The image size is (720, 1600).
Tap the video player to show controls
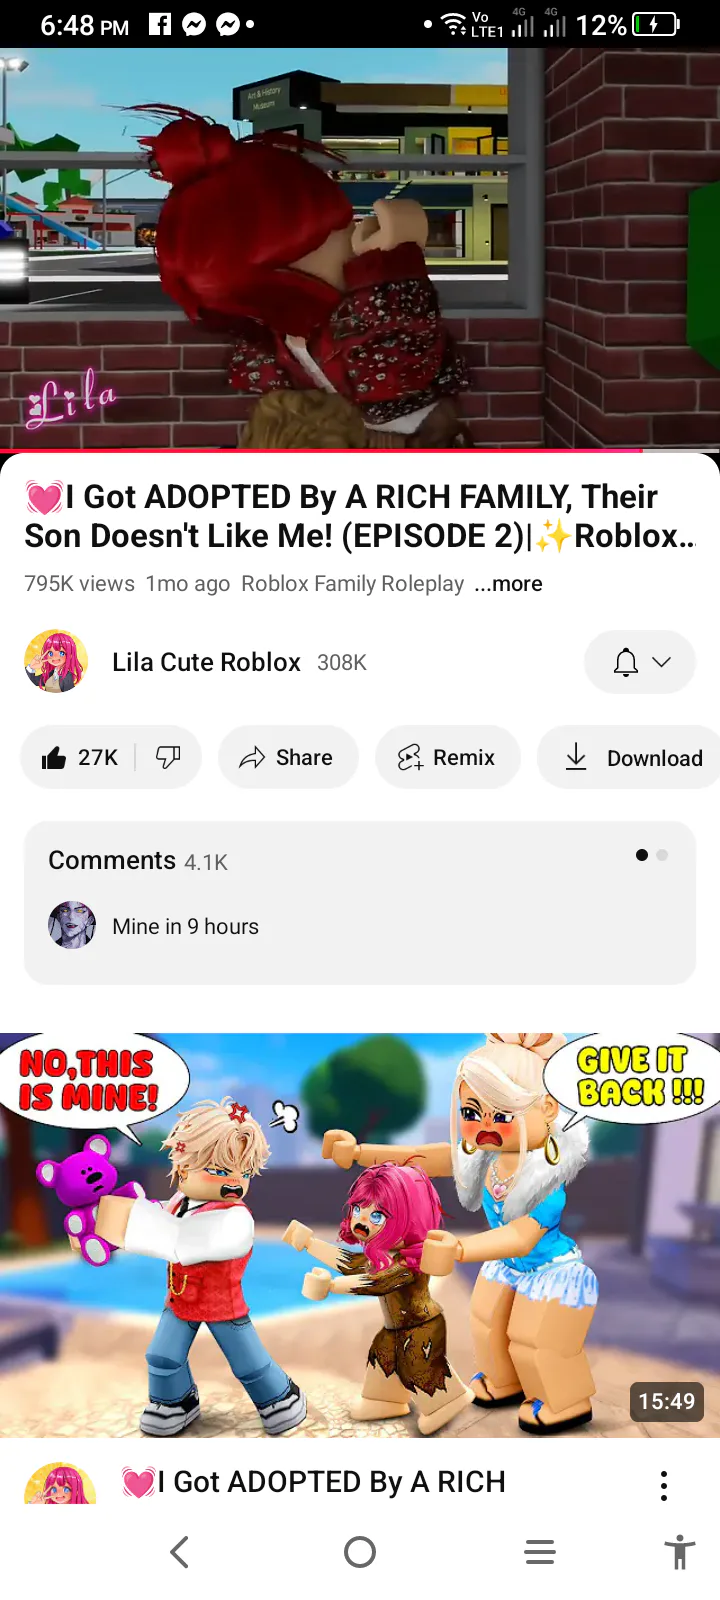360,248
